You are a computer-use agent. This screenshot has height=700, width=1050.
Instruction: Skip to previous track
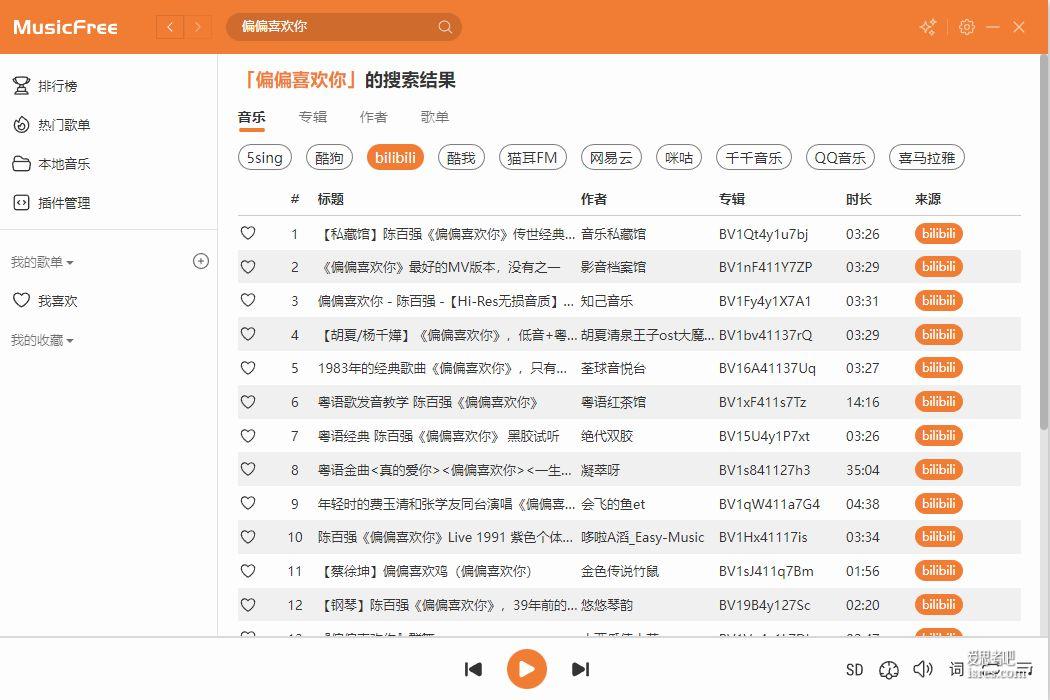click(x=473, y=669)
